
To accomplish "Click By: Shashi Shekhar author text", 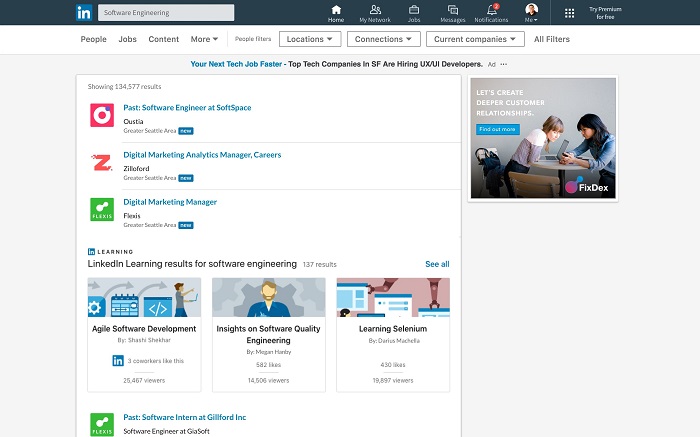I will pos(144,340).
